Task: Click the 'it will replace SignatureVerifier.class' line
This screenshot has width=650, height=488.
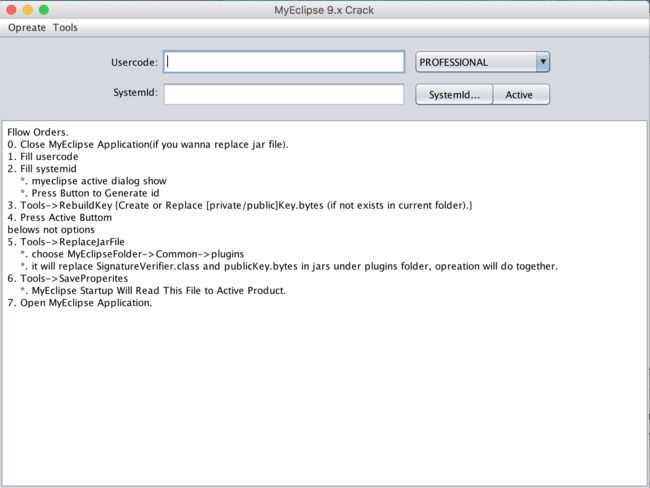Action: click(289, 266)
